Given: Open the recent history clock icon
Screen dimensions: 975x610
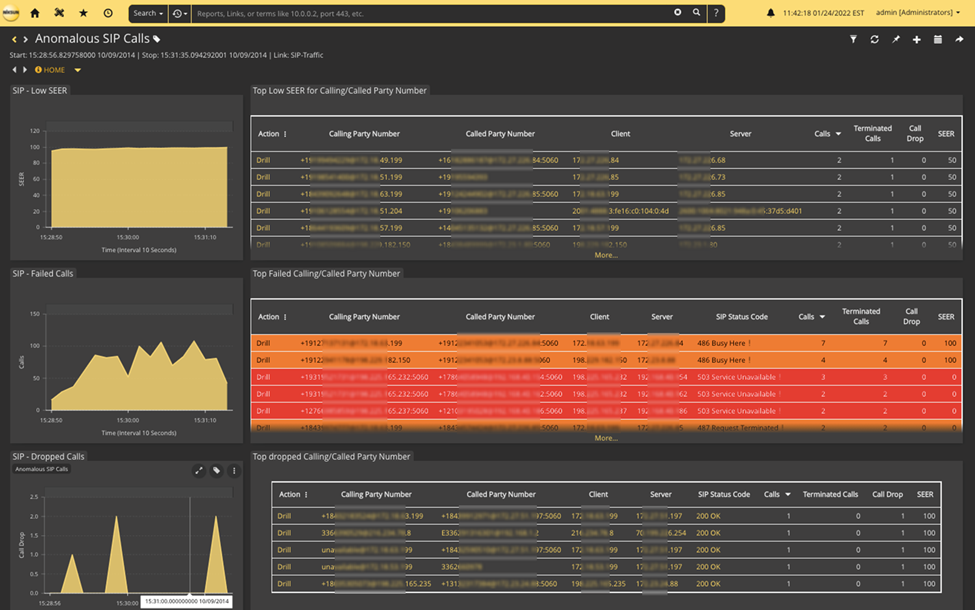Looking at the screenshot, I should click(x=108, y=13).
